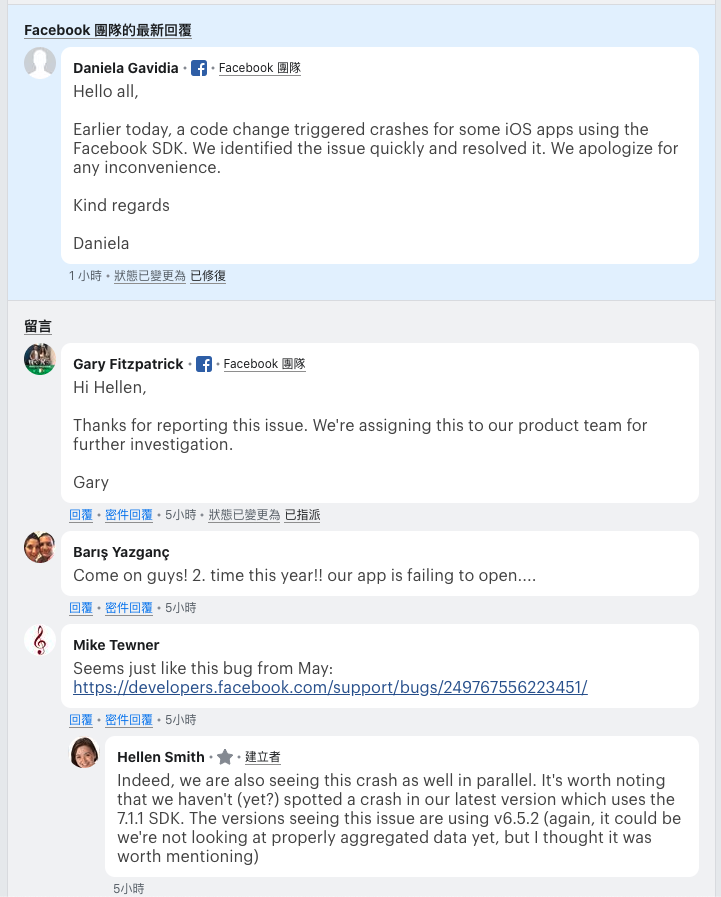Click Facebook logo beside Gary Fitzpatrick
This screenshot has width=721, height=897.
pos(204,364)
